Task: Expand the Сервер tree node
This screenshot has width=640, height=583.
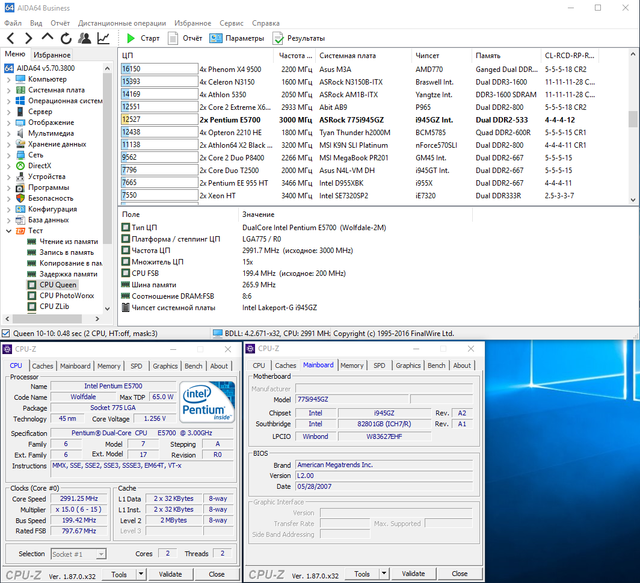Action: coord(9,112)
